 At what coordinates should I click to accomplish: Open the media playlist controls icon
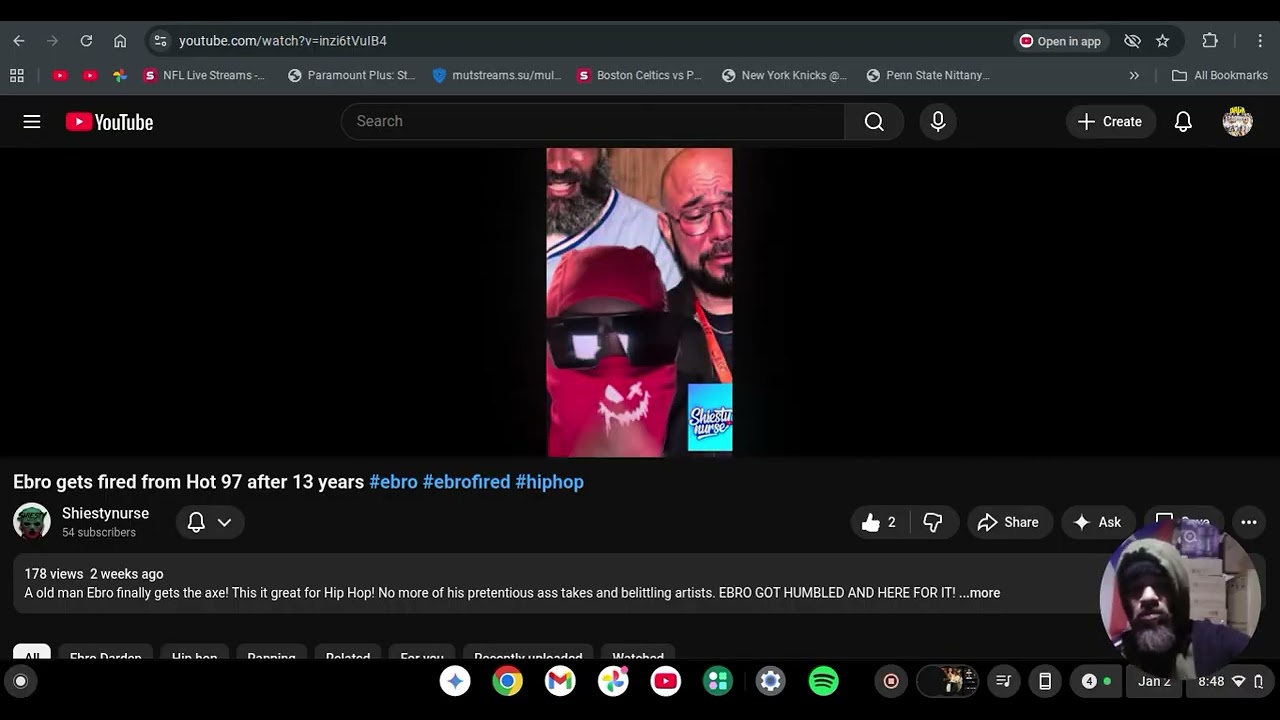1004,681
